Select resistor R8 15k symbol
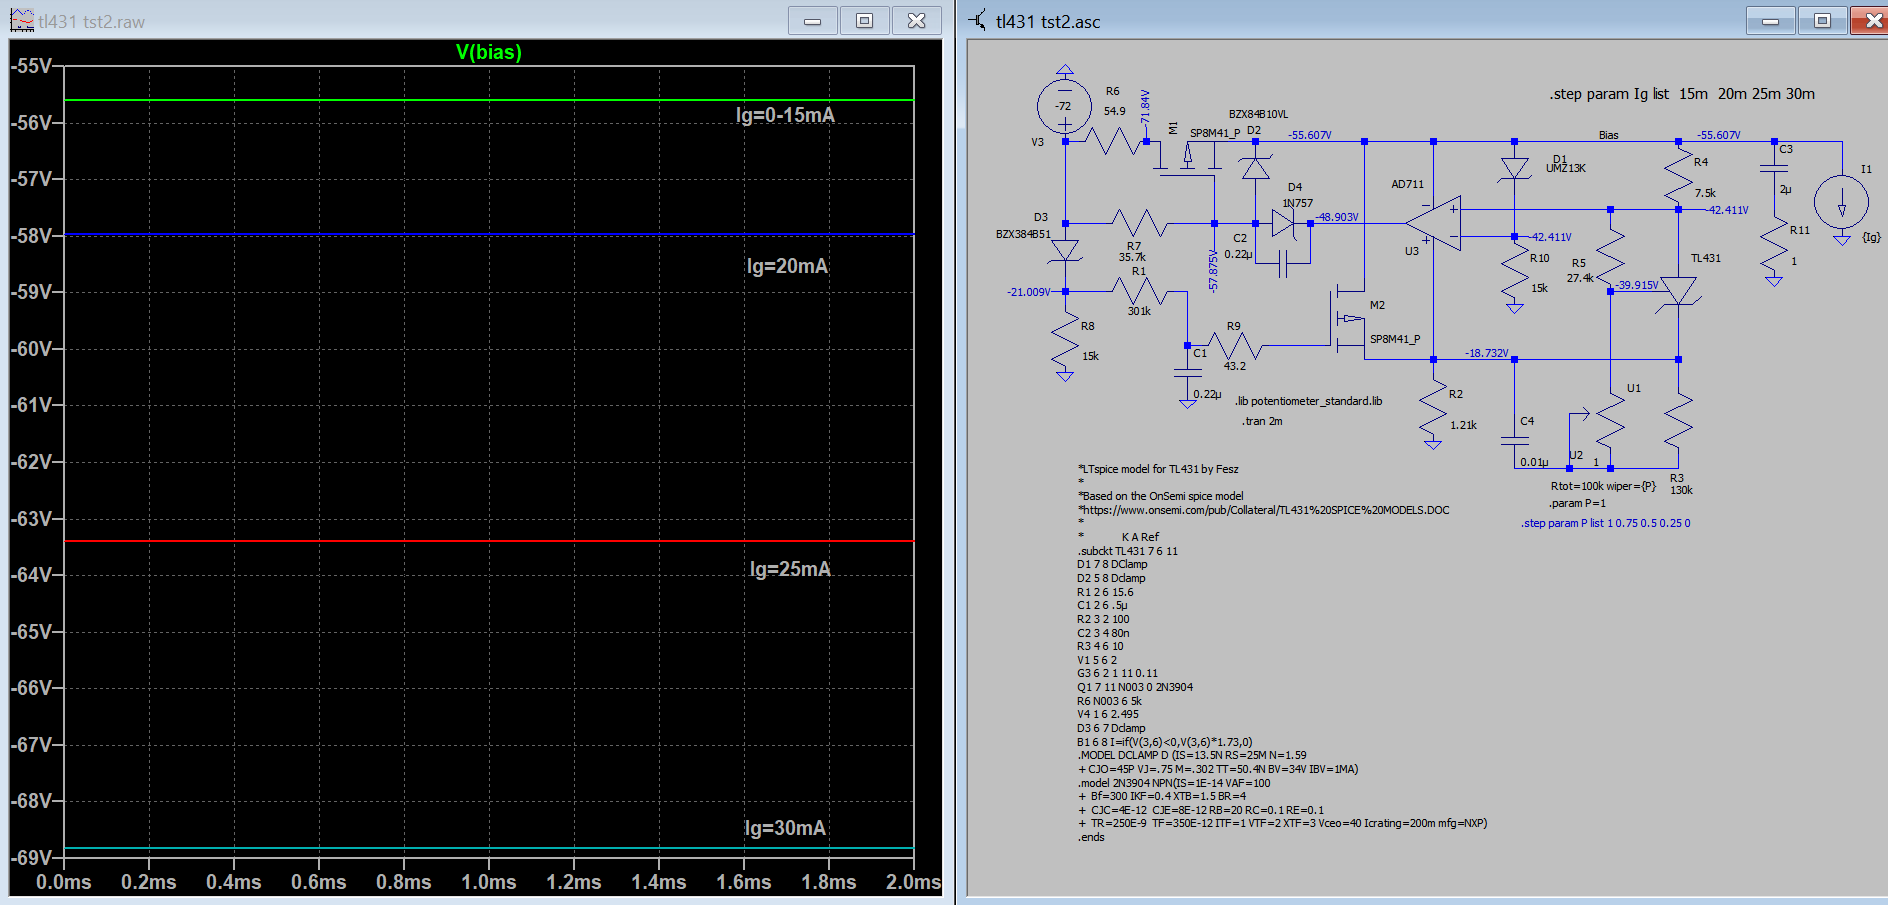Viewport: 1888px width, 905px height. point(1065,340)
